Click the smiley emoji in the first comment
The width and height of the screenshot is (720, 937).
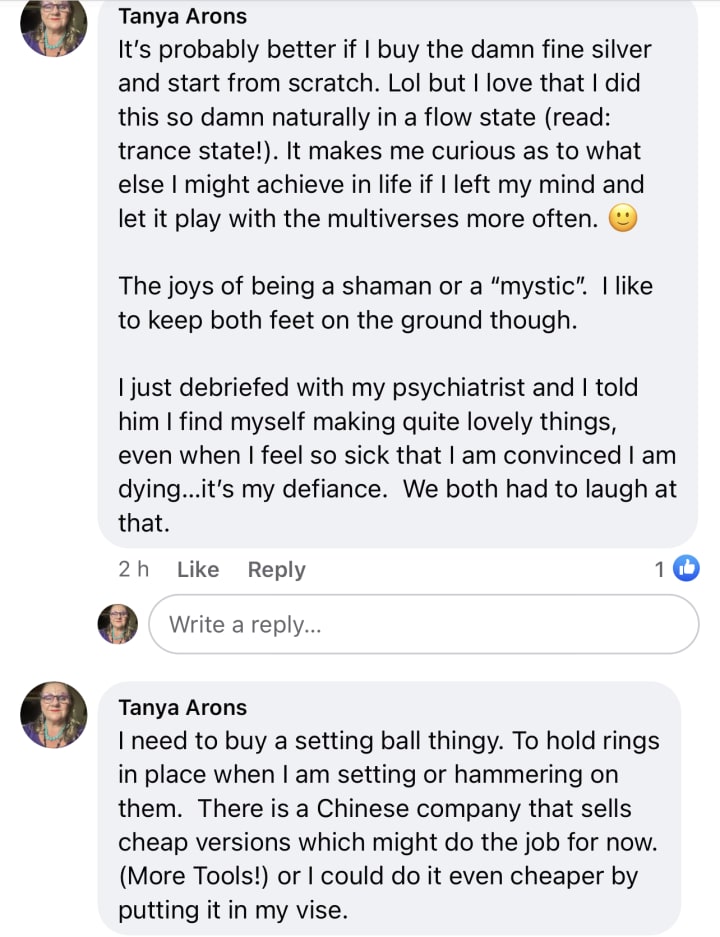pyautogui.click(x=622, y=218)
